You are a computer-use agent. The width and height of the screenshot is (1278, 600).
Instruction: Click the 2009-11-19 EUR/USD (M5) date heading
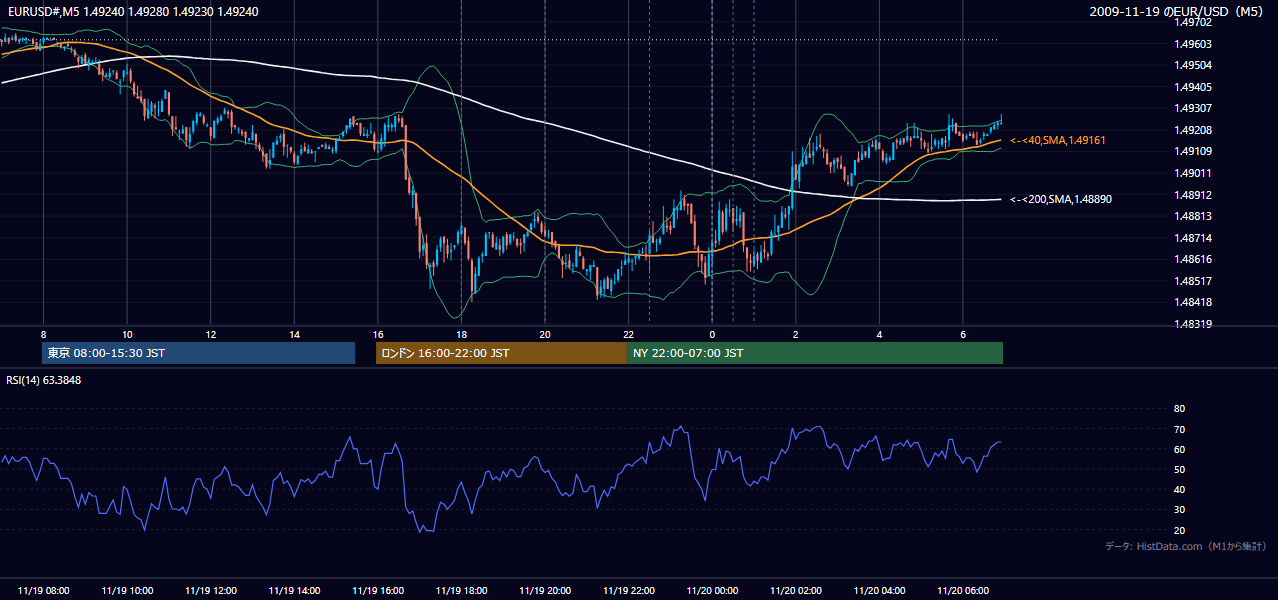pyautogui.click(x=1178, y=12)
